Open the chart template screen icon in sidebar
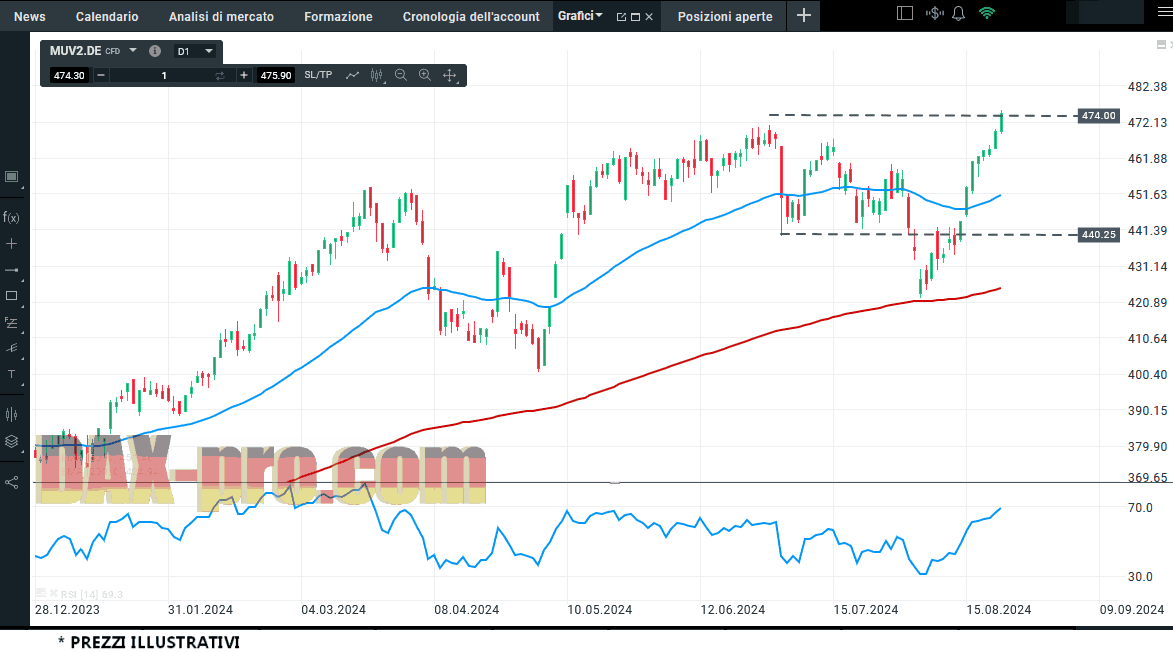The height and width of the screenshot is (653, 1173). (x=11, y=177)
